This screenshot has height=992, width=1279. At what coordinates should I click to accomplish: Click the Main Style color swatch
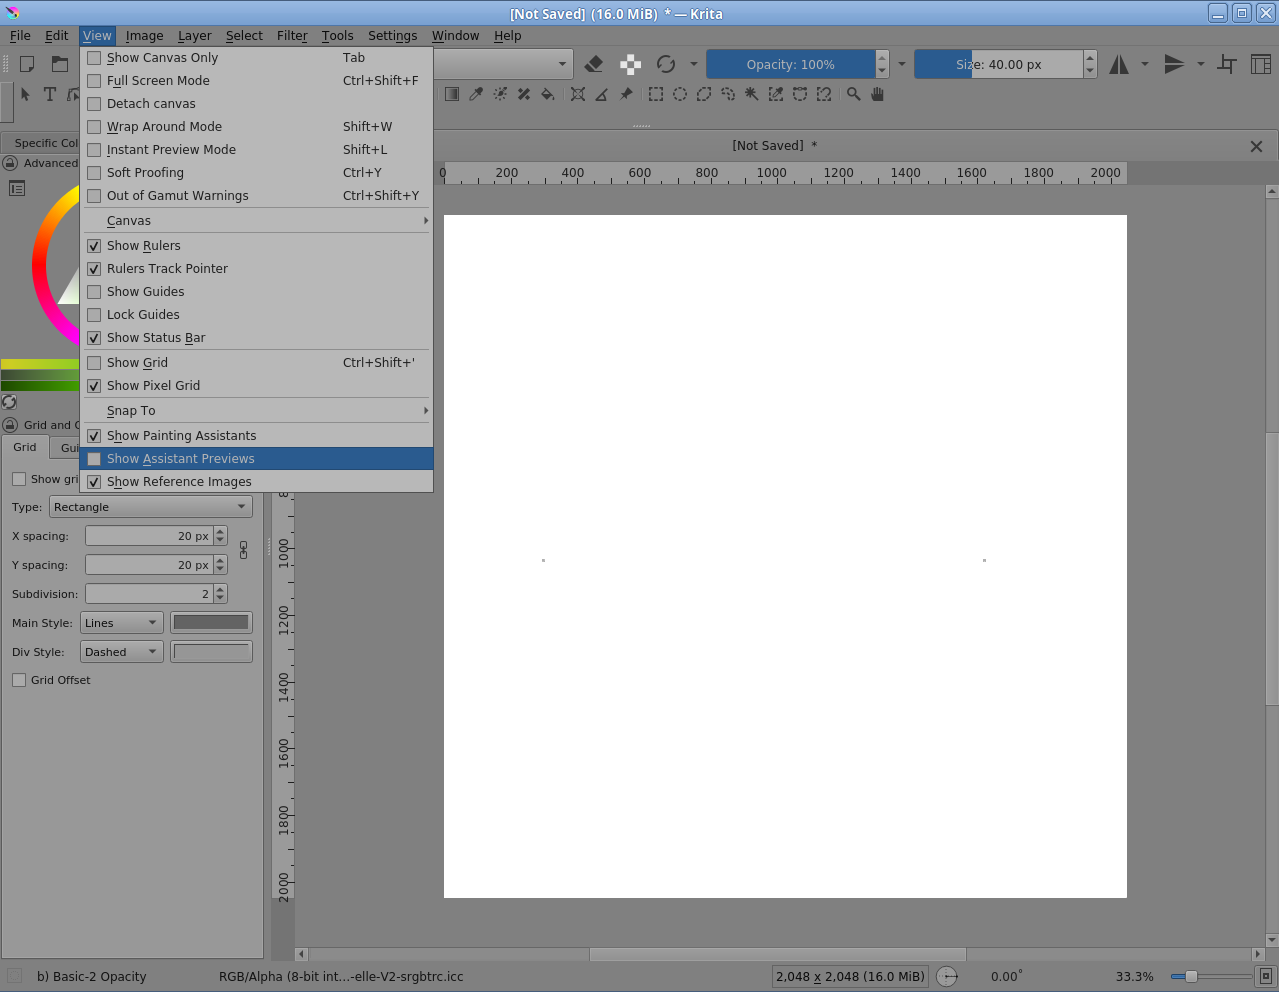click(x=211, y=623)
